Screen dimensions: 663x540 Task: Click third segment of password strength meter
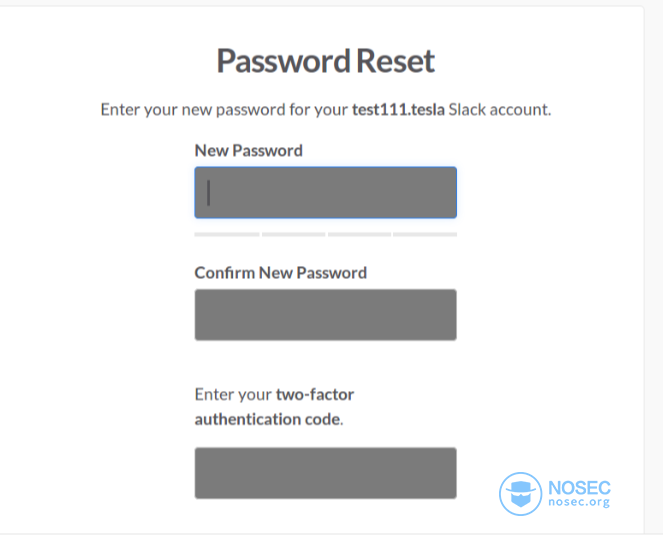click(x=359, y=234)
